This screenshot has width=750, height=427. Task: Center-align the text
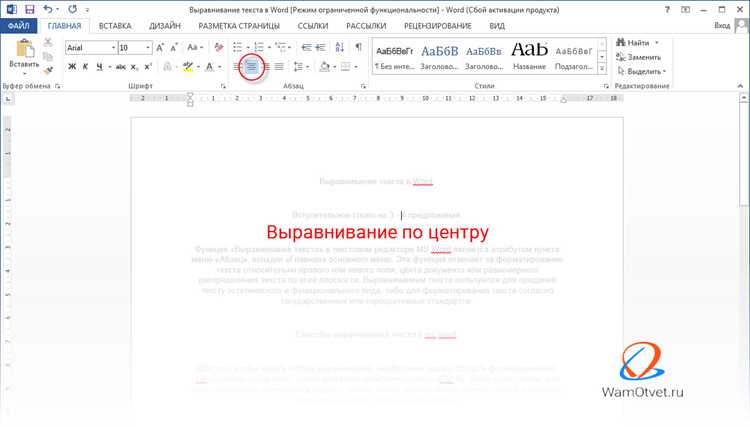pos(252,67)
